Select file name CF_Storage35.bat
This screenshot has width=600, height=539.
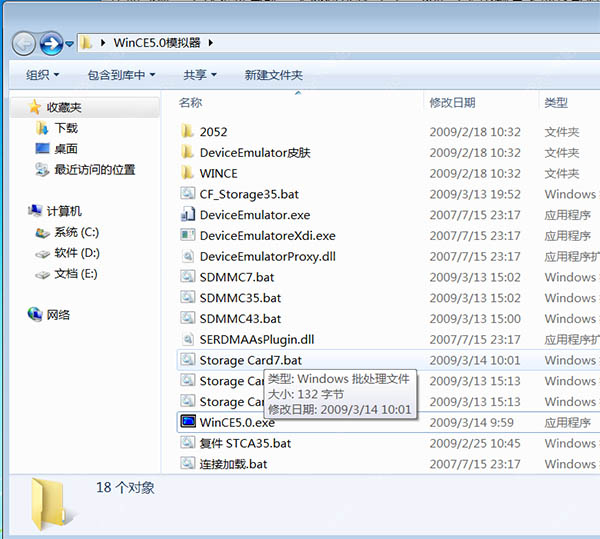(x=249, y=194)
